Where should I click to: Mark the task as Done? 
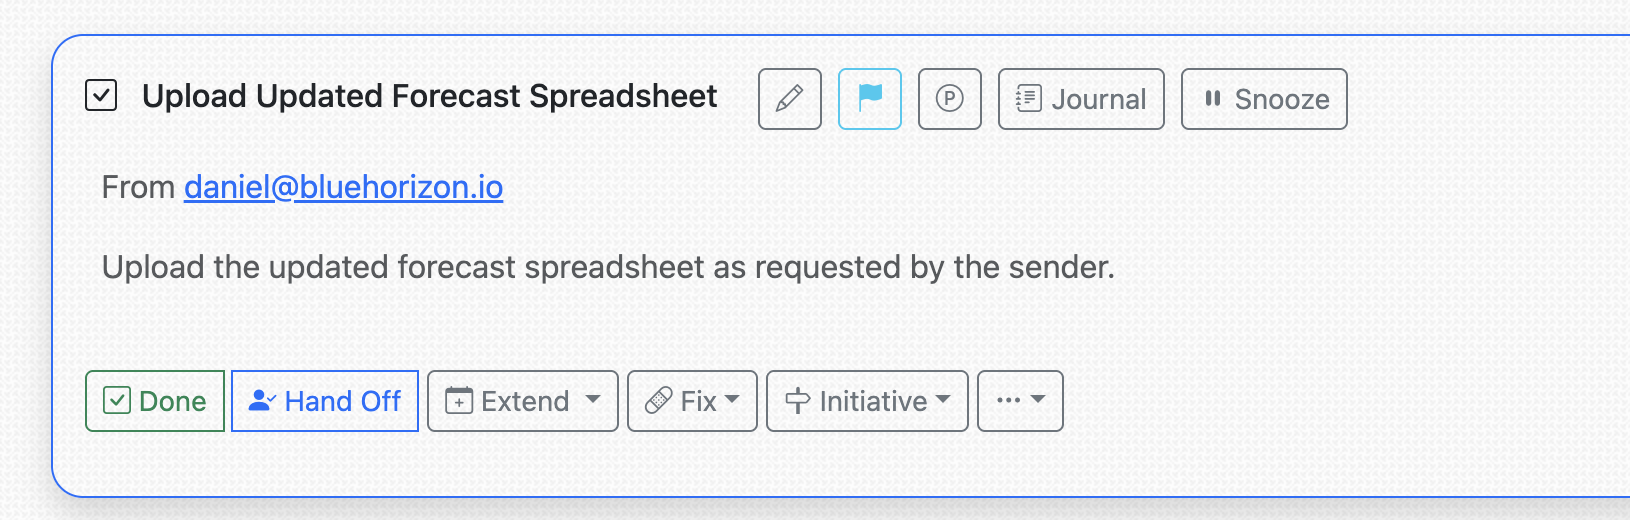[x=155, y=401]
